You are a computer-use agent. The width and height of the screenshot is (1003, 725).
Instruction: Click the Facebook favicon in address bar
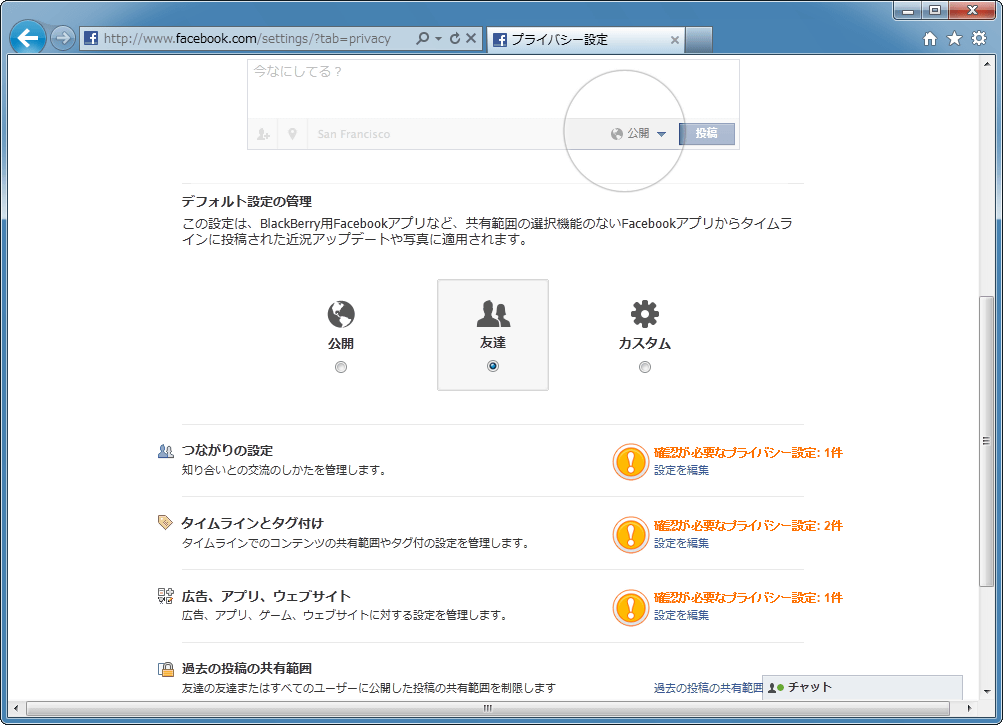pyautogui.click(x=91, y=38)
